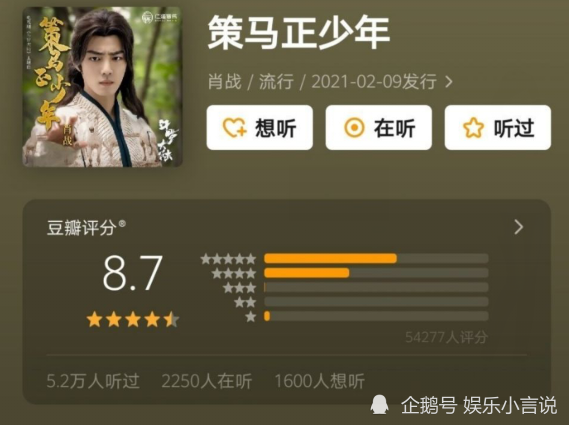The height and width of the screenshot is (425, 569).
Task: Click the star icon on 听过
Action: (x=474, y=128)
